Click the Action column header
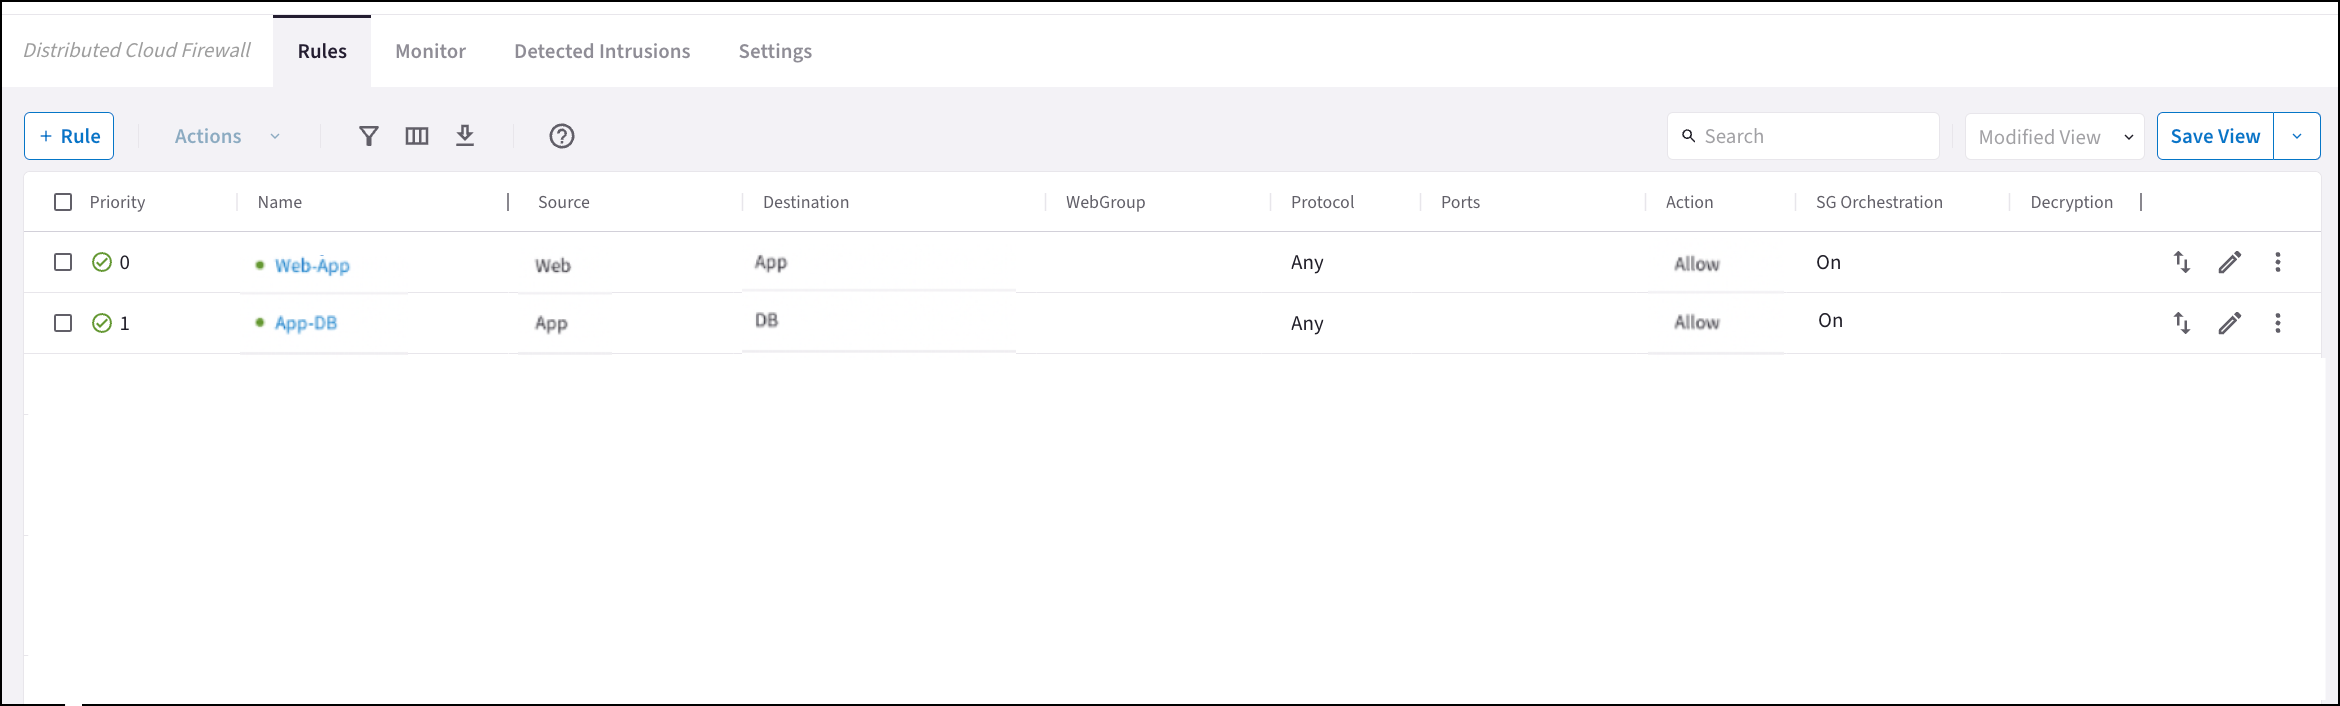This screenshot has height=706, width=2340. pos(1689,202)
